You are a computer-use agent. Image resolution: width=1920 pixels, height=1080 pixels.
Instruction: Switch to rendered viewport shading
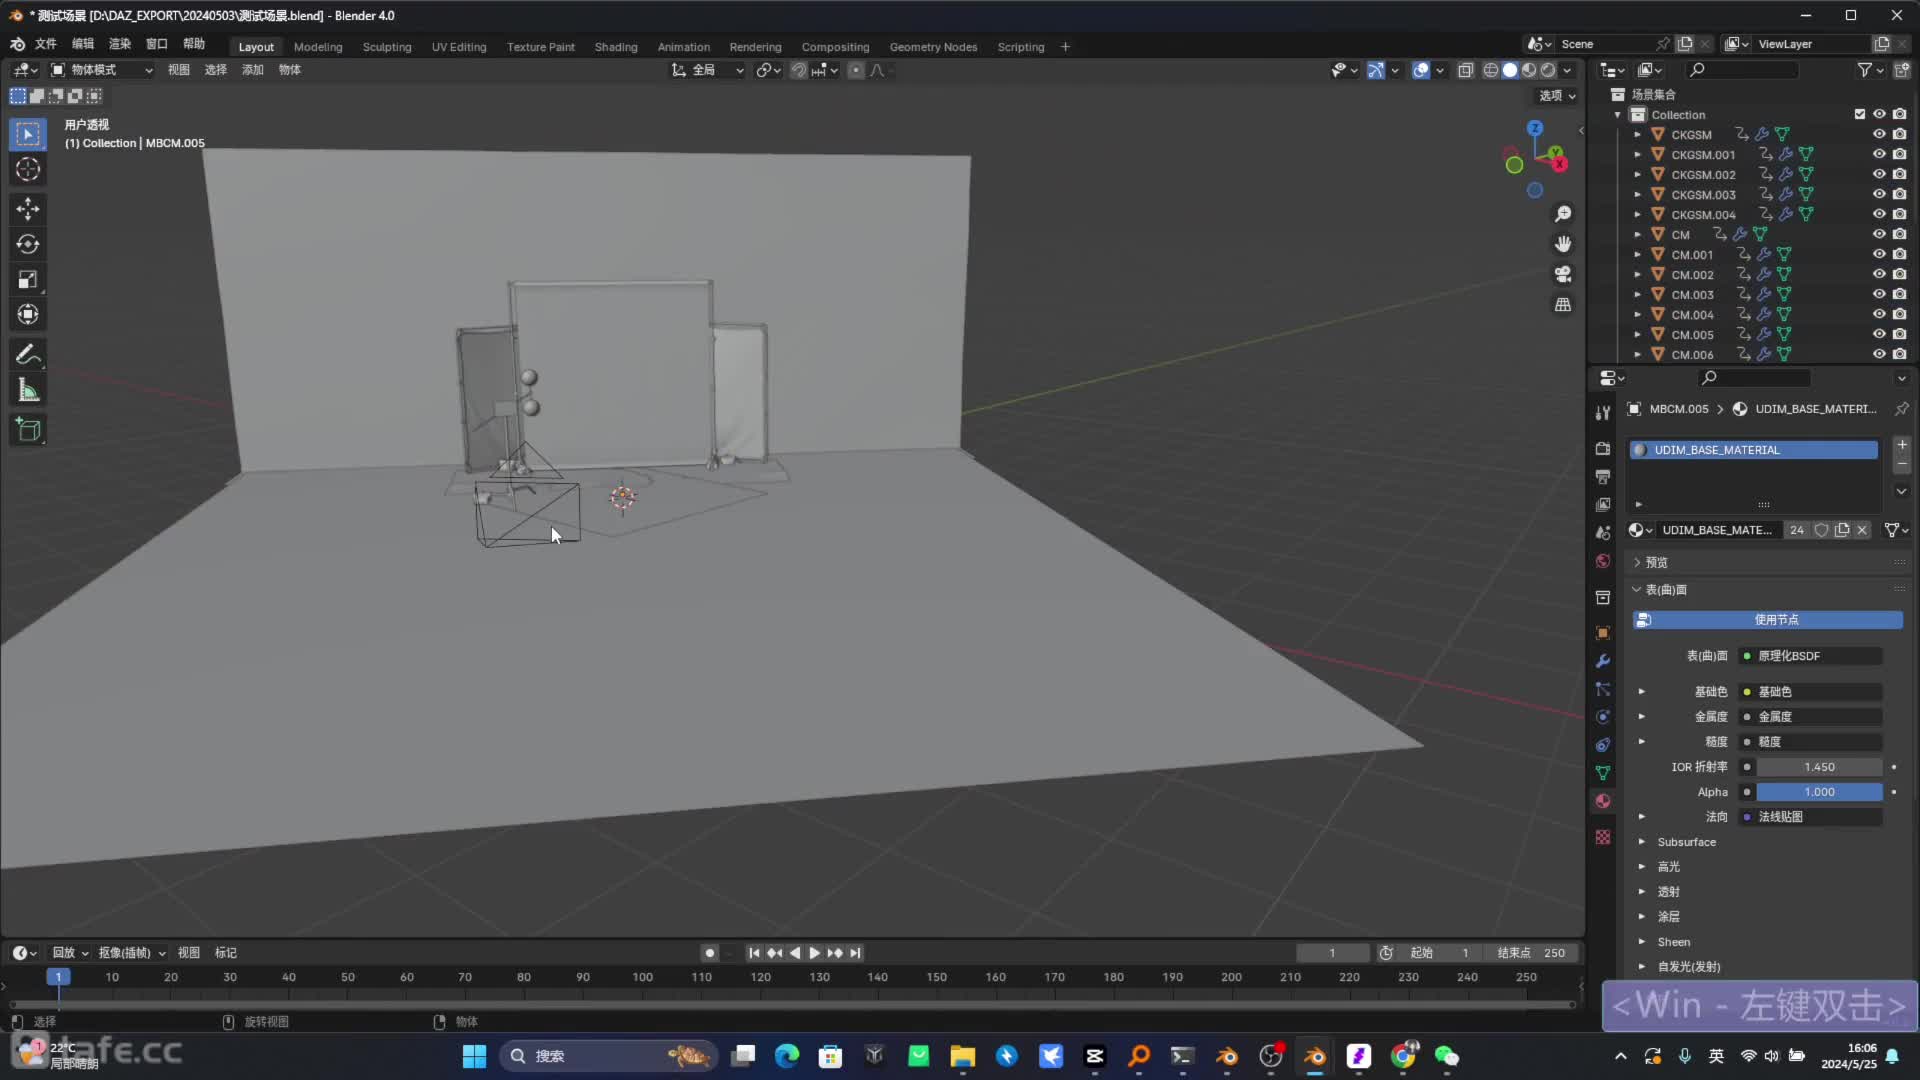1548,70
